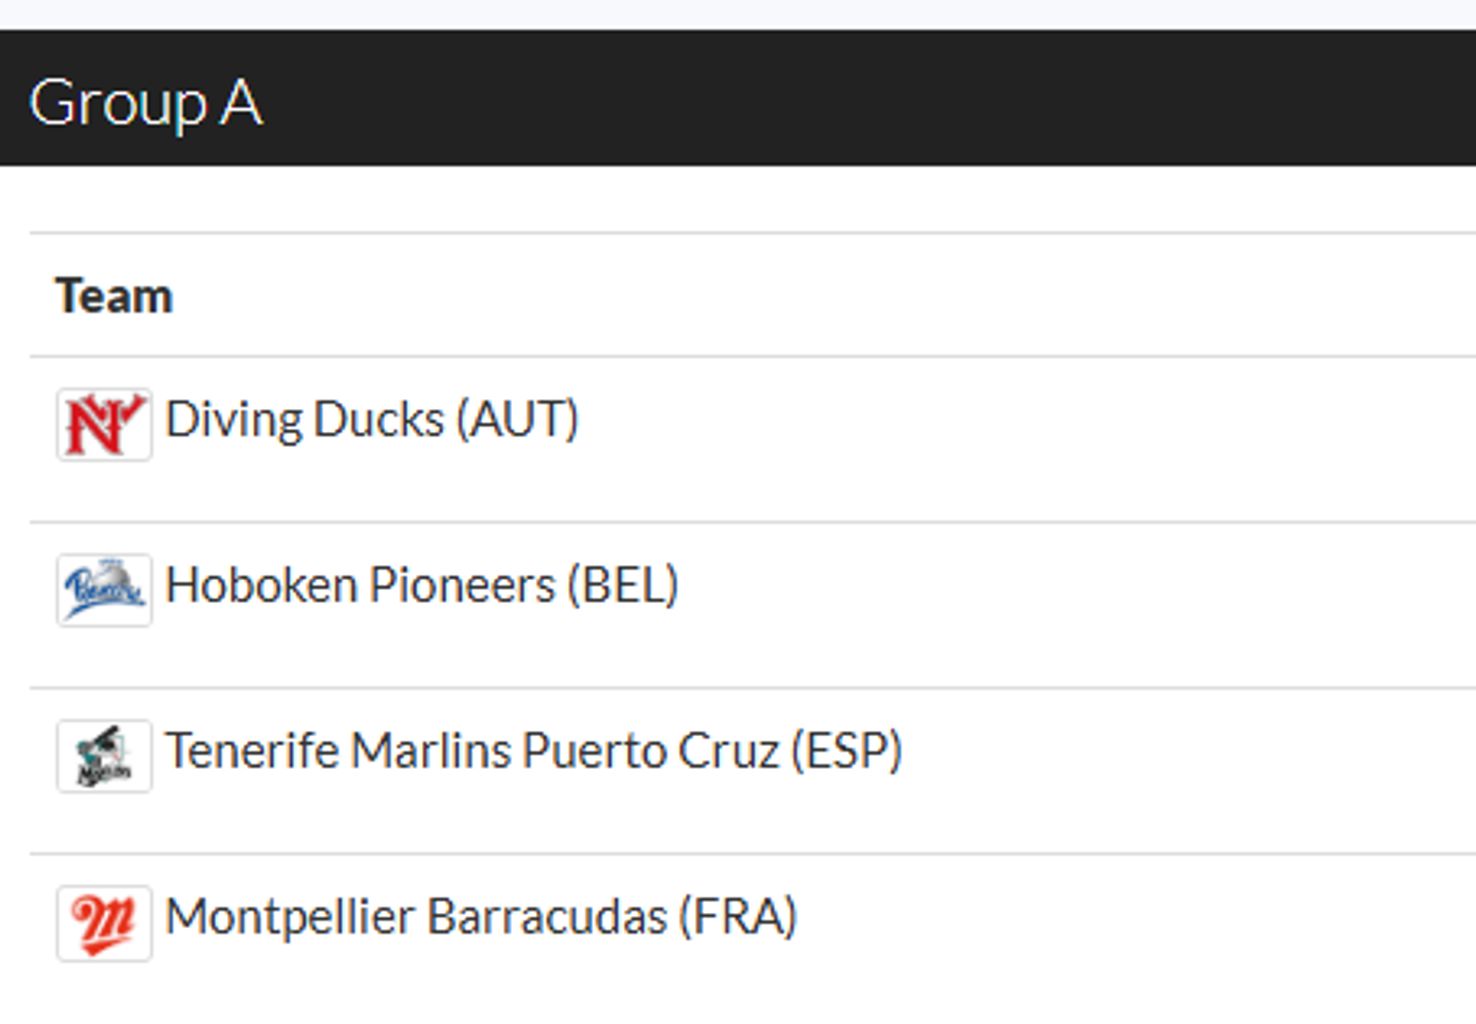This screenshot has height=1024, width=1476.
Task: Select the Tenerife Marlins logo icon
Action: pos(104,756)
